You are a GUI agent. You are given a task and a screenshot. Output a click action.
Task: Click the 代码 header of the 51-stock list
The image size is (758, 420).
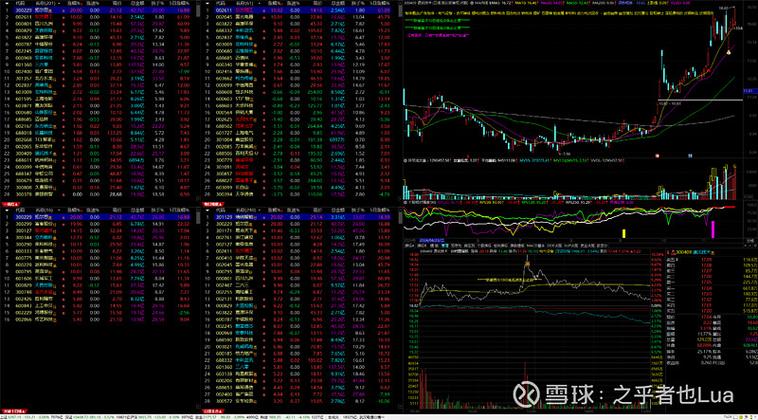pyautogui.click(x=220, y=3)
